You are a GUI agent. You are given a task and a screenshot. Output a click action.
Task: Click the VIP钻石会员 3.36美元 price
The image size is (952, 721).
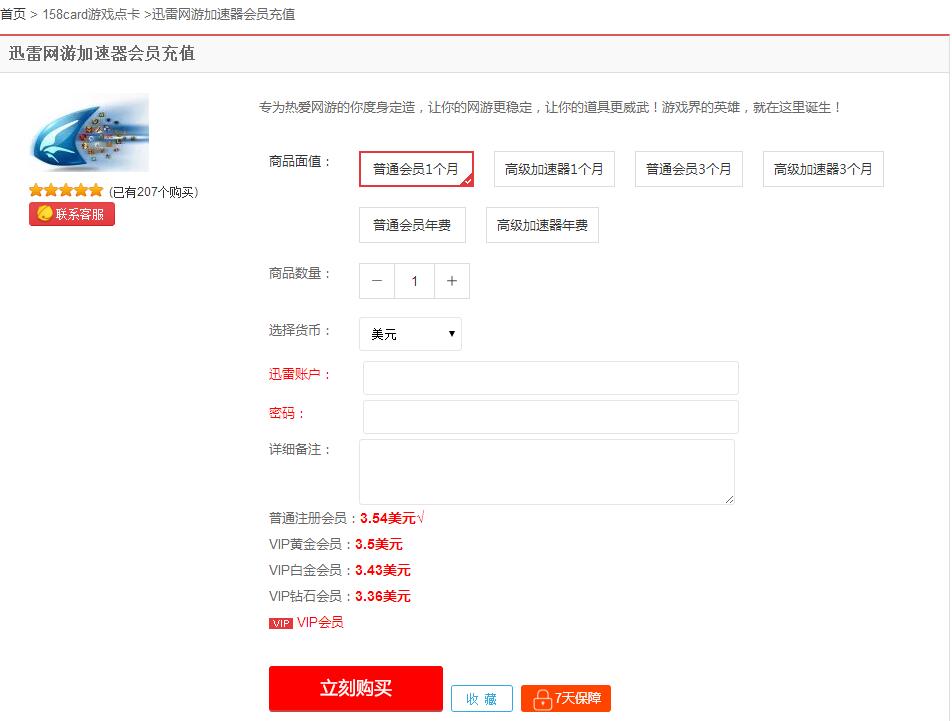tap(382, 597)
